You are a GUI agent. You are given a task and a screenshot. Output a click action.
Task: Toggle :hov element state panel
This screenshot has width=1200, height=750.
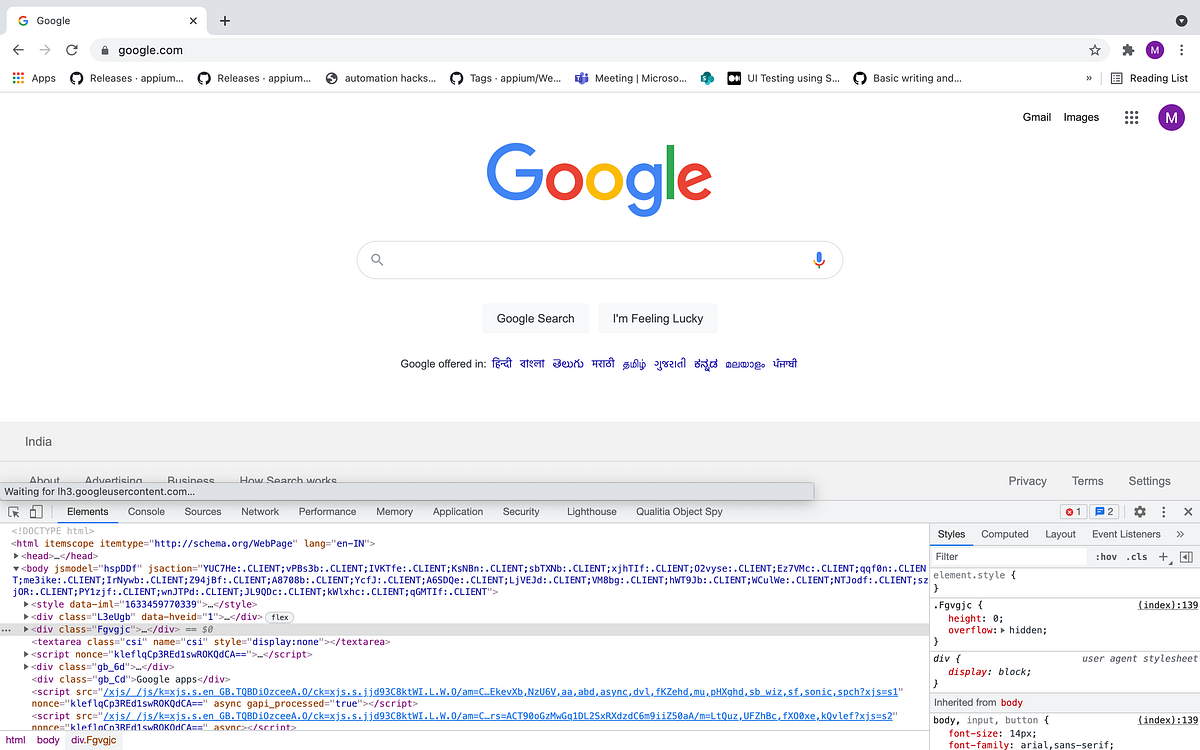[1105, 556]
